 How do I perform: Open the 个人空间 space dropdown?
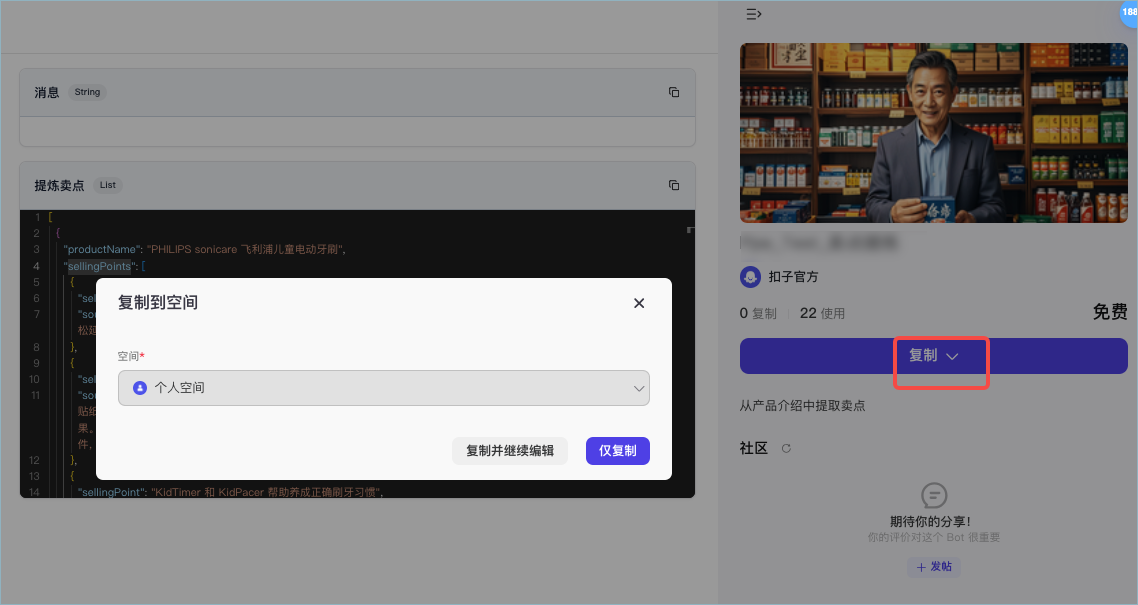383,388
